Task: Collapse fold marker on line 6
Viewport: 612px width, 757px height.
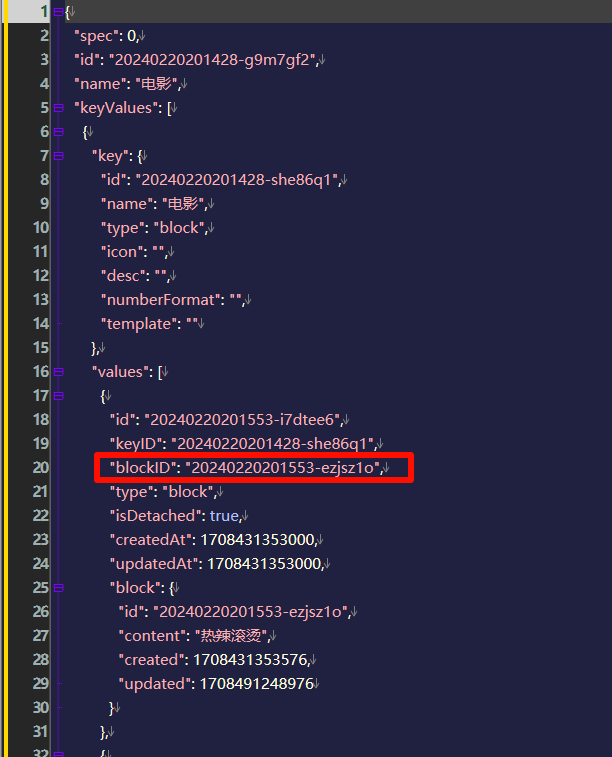Action: click(58, 131)
